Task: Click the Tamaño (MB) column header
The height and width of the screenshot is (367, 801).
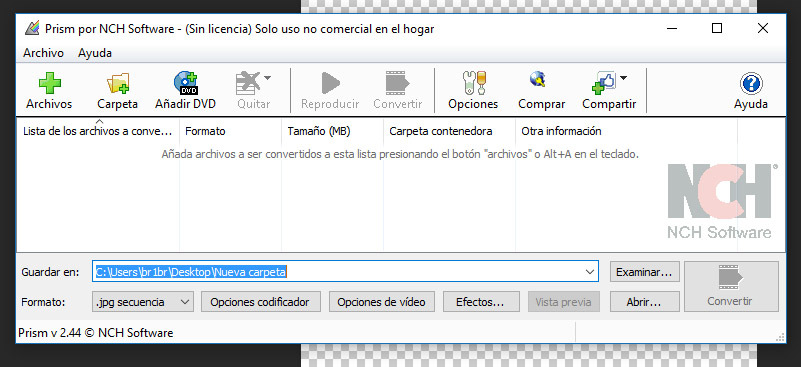Action: pos(332,131)
